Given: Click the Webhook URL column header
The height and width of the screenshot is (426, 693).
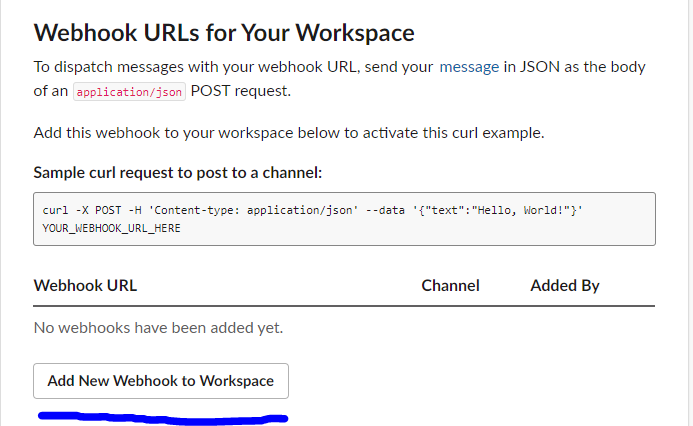Looking at the screenshot, I should click(85, 285).
